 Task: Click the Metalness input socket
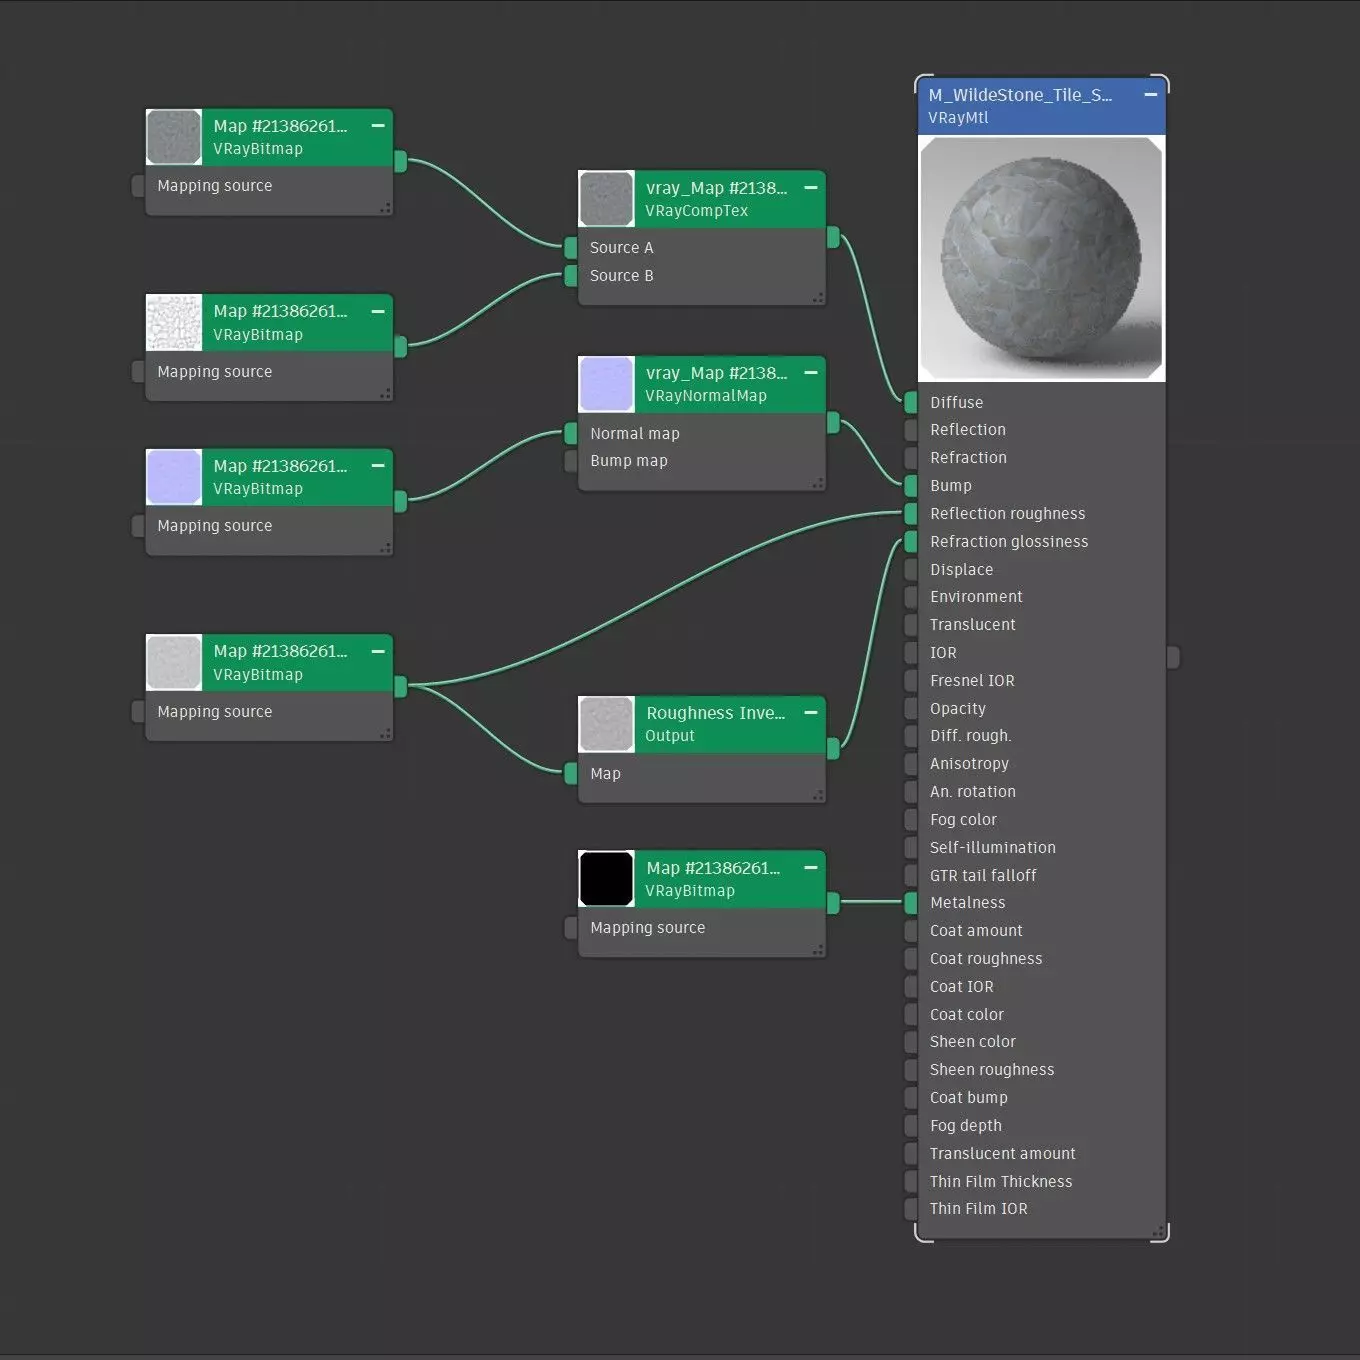911,903
